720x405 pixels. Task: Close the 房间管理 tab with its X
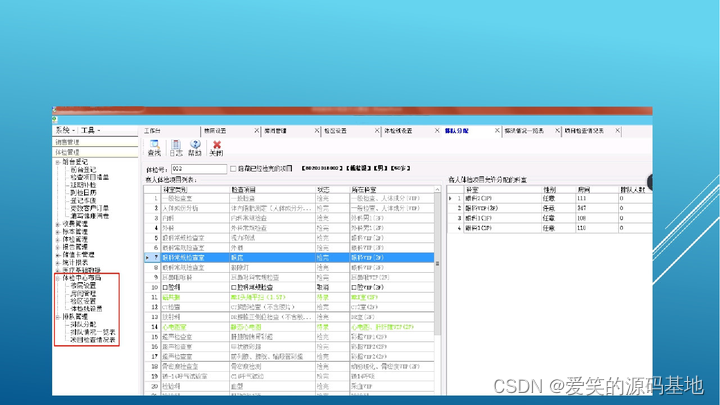click(x=317, y=131)
